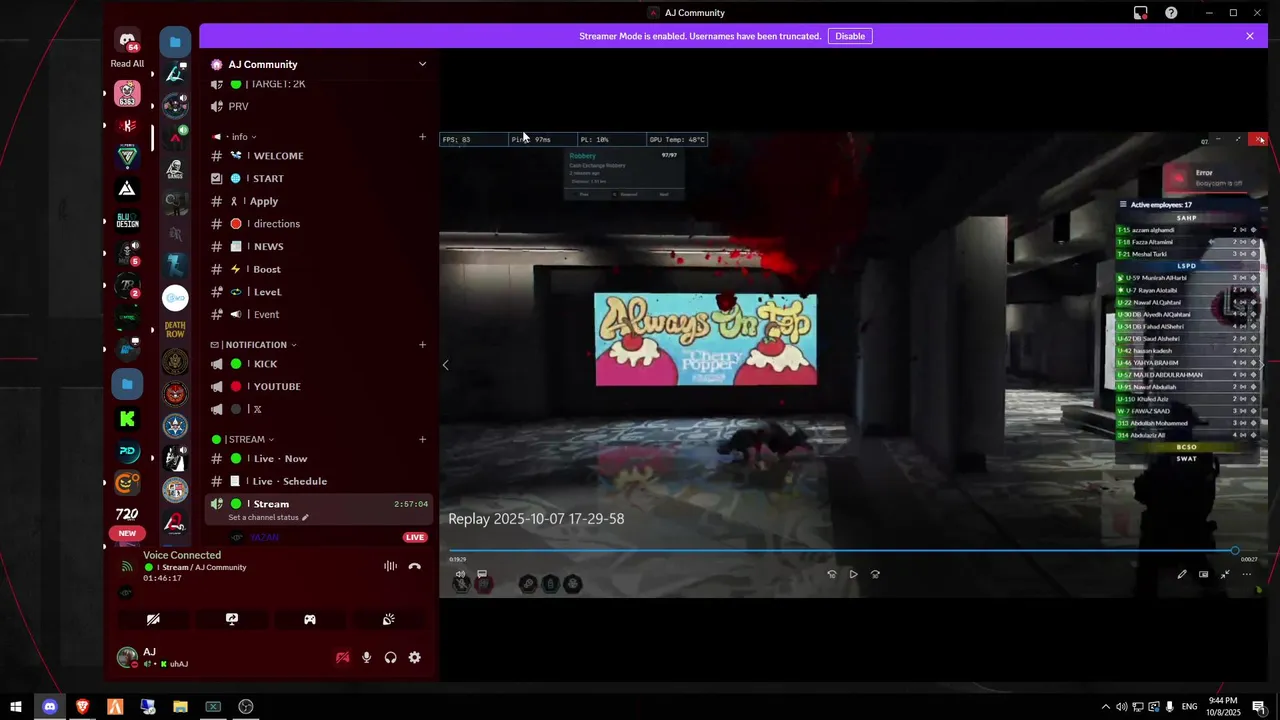Click Set a channel status
The width and height of the screenshot is (1280, 720).
pyautogui.click(x=269, y=517)
